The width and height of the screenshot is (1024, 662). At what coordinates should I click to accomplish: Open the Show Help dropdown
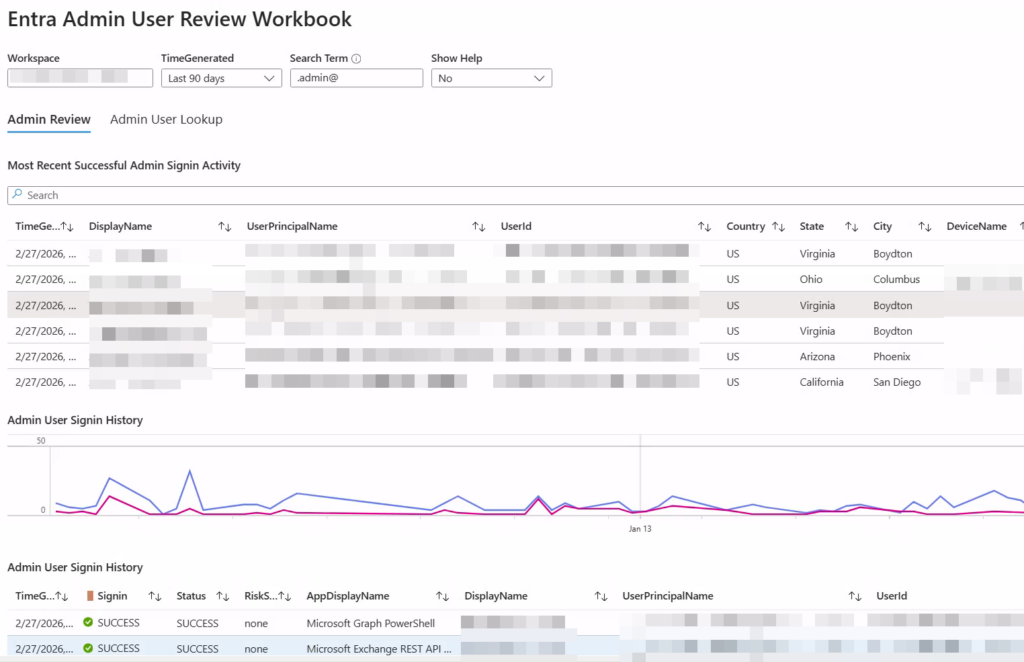coord(491,78)
